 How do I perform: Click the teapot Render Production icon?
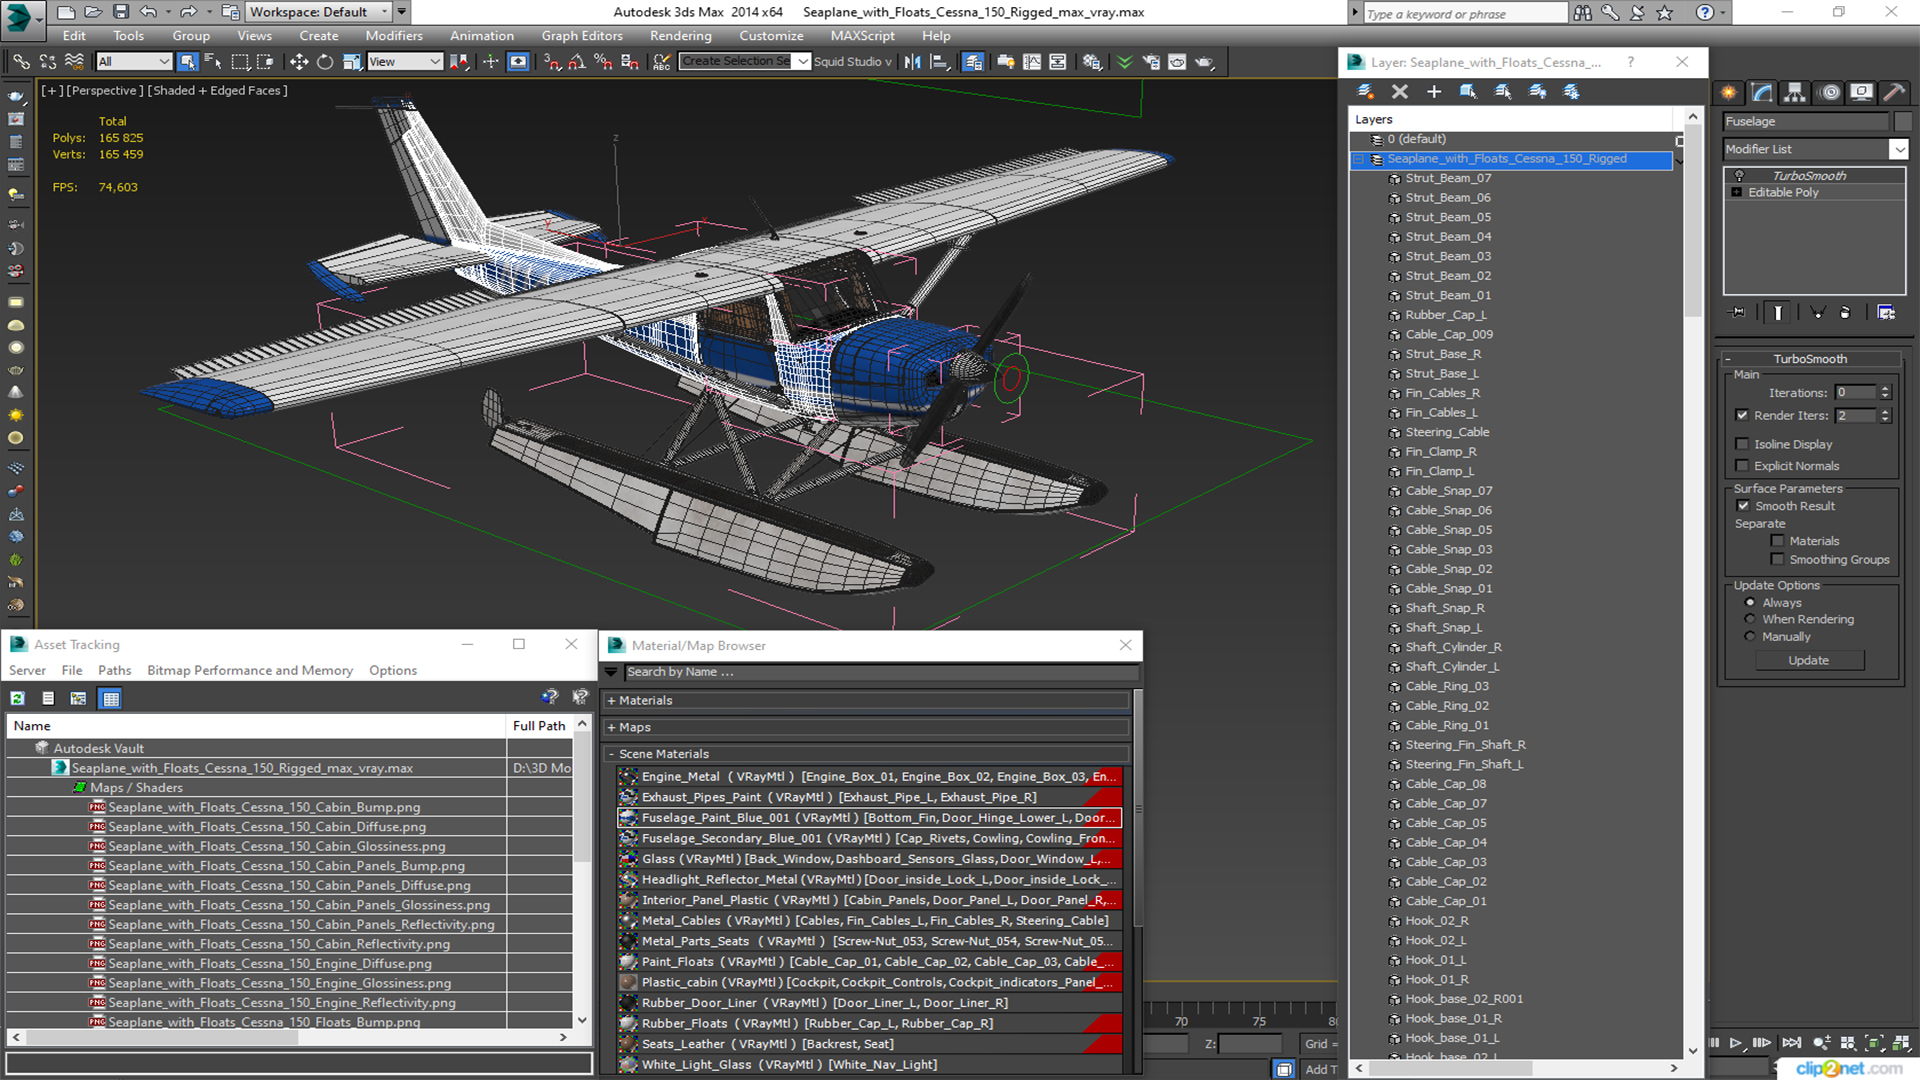click(1205, 62)
